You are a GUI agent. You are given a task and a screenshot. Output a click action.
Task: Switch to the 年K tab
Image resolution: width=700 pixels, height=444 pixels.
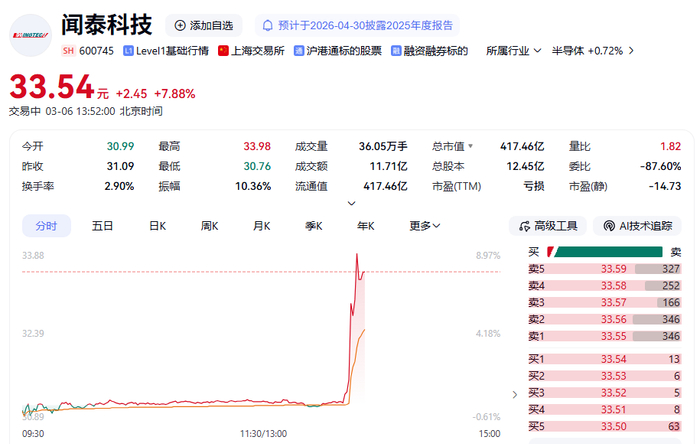point(366,226)
